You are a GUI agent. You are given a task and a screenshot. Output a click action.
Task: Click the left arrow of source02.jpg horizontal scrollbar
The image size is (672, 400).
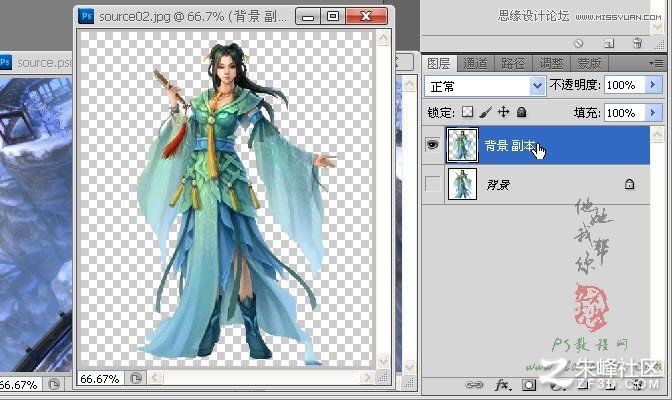point(155,378)
